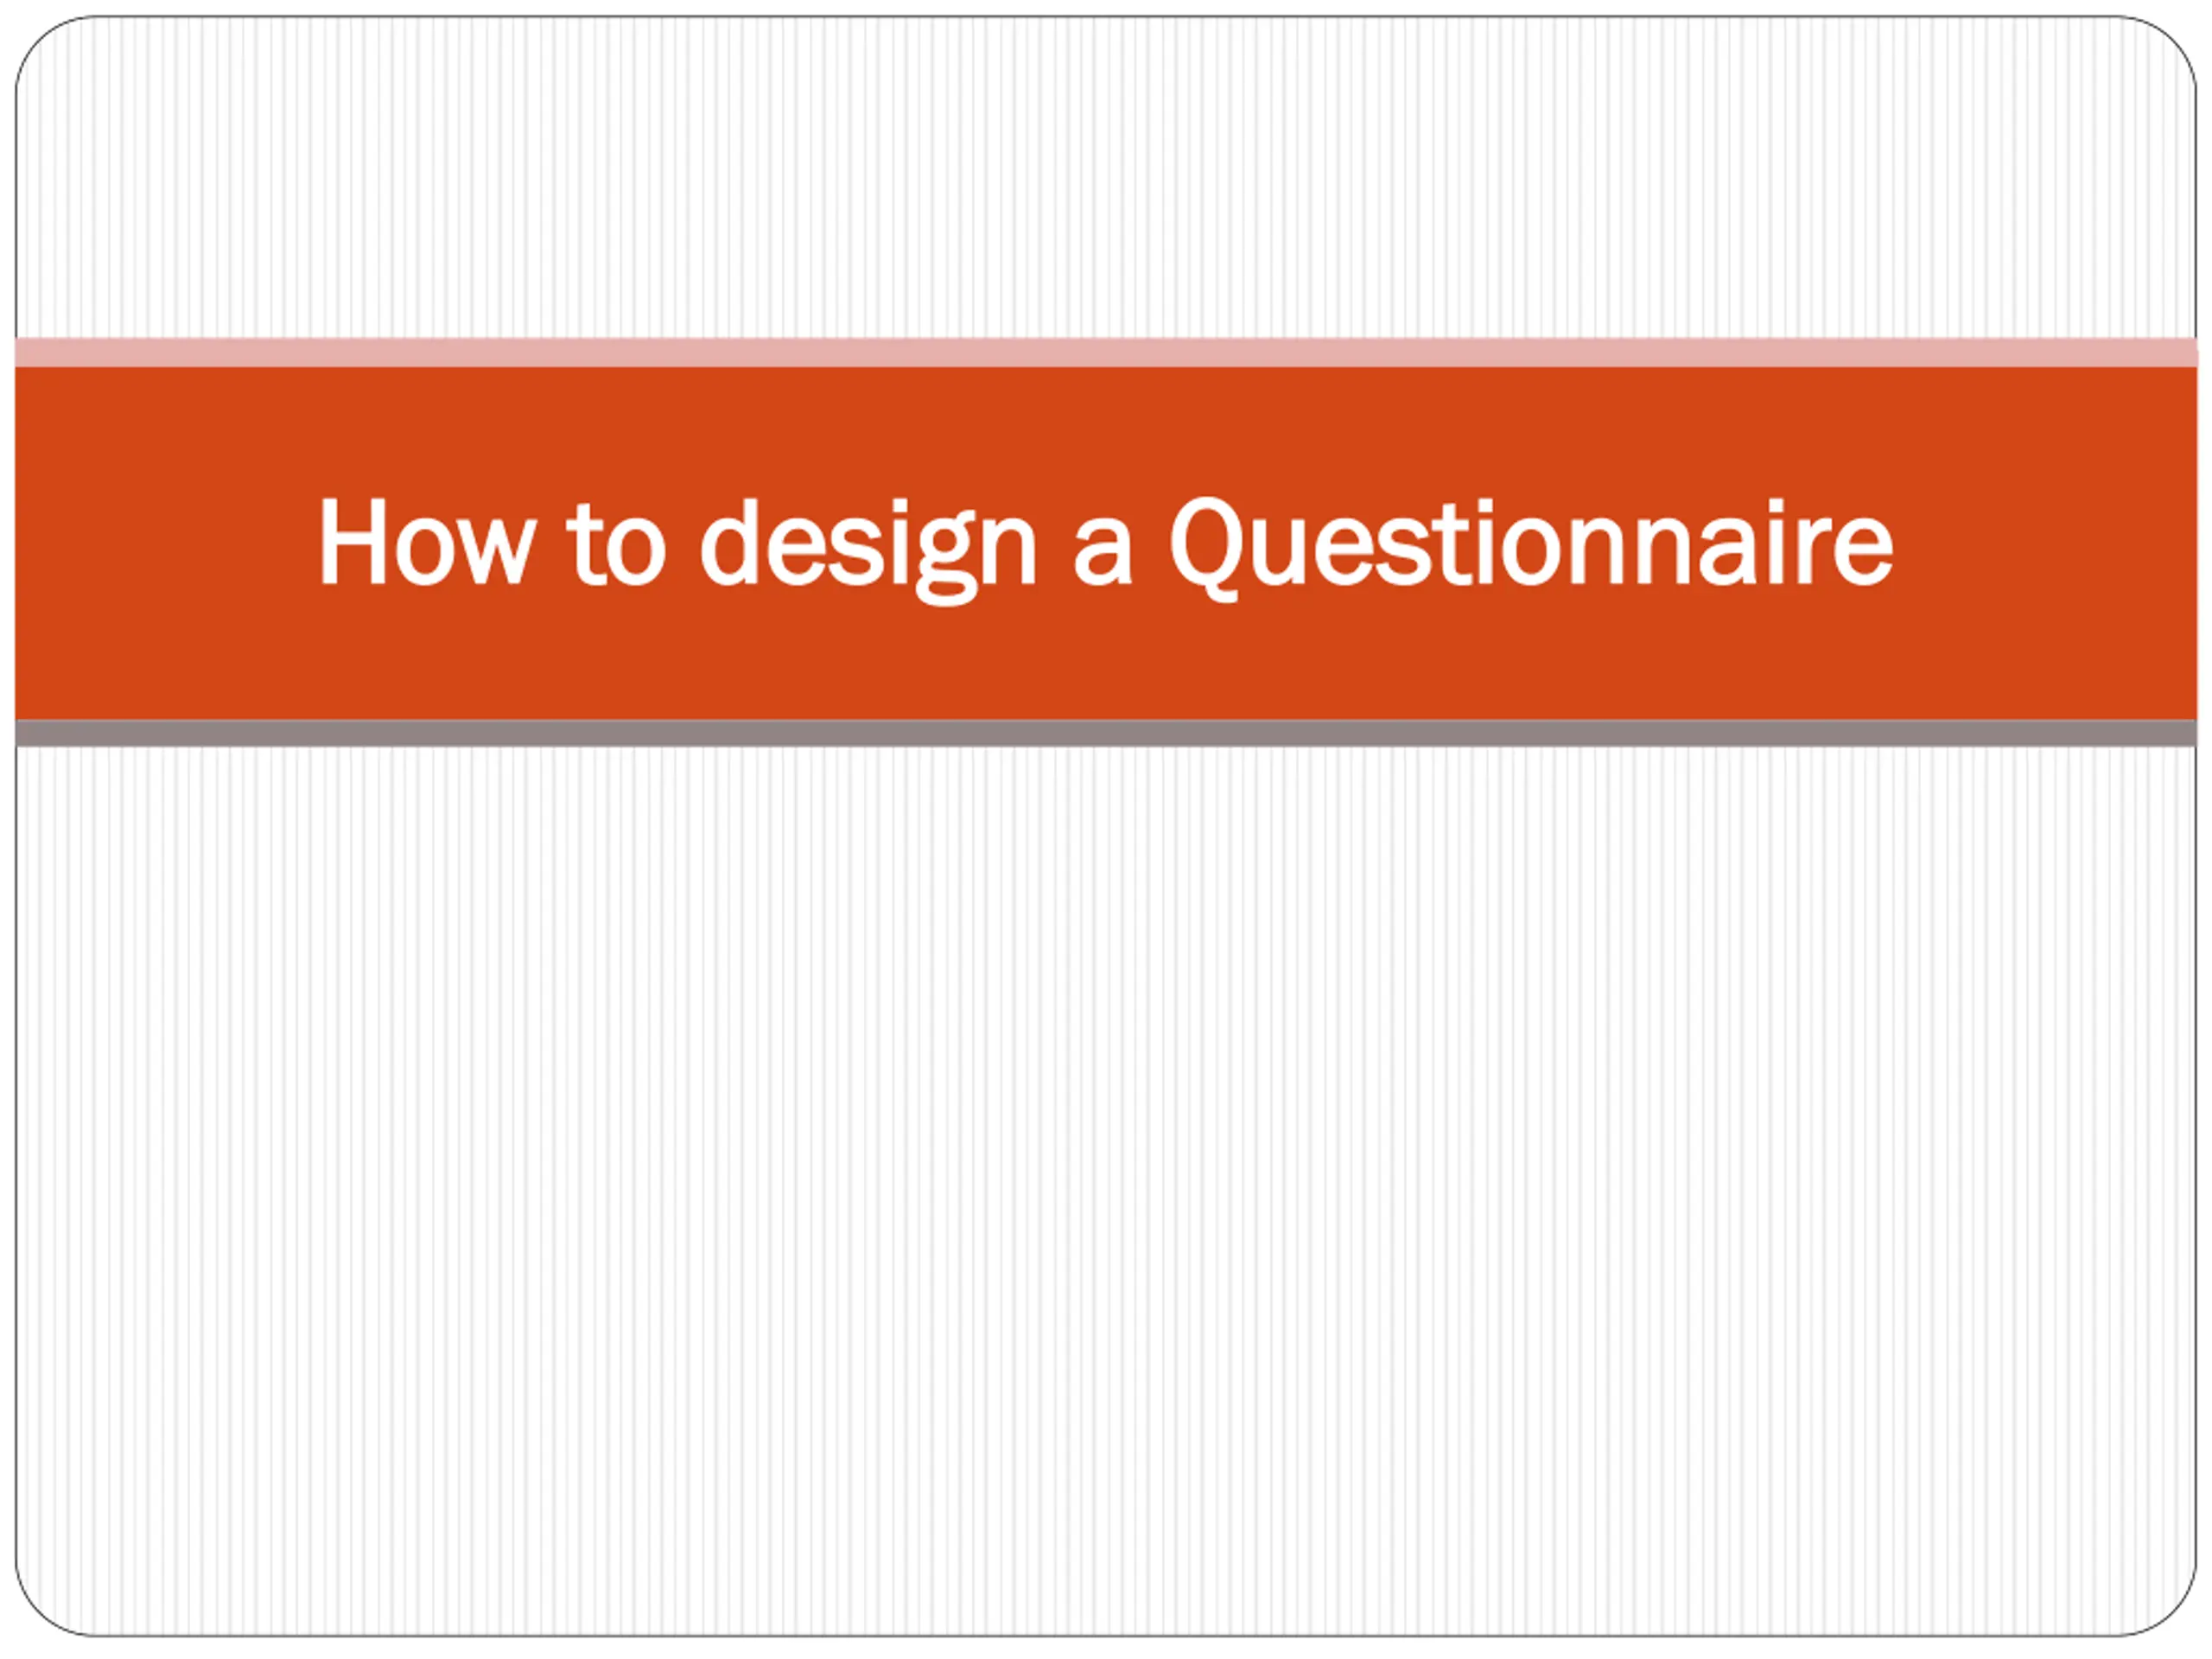Click the word "Questionnaire" in the title

click(1532, 549)
